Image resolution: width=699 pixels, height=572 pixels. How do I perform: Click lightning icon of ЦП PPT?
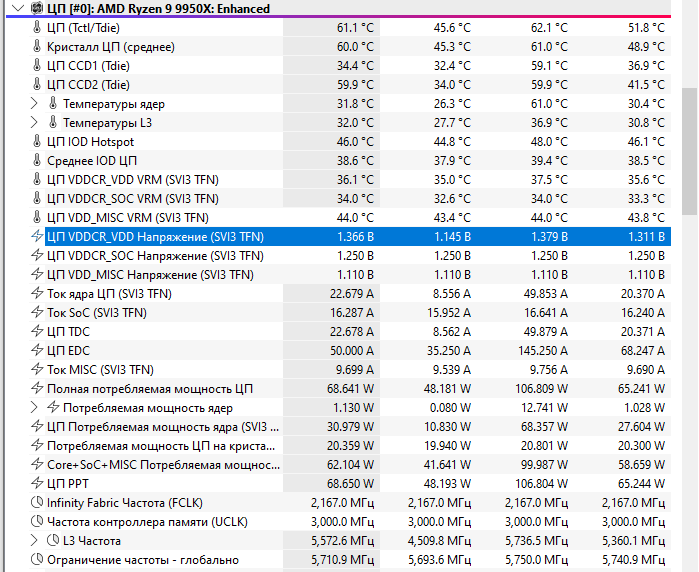pyautogui.click(x=37, y=483)
